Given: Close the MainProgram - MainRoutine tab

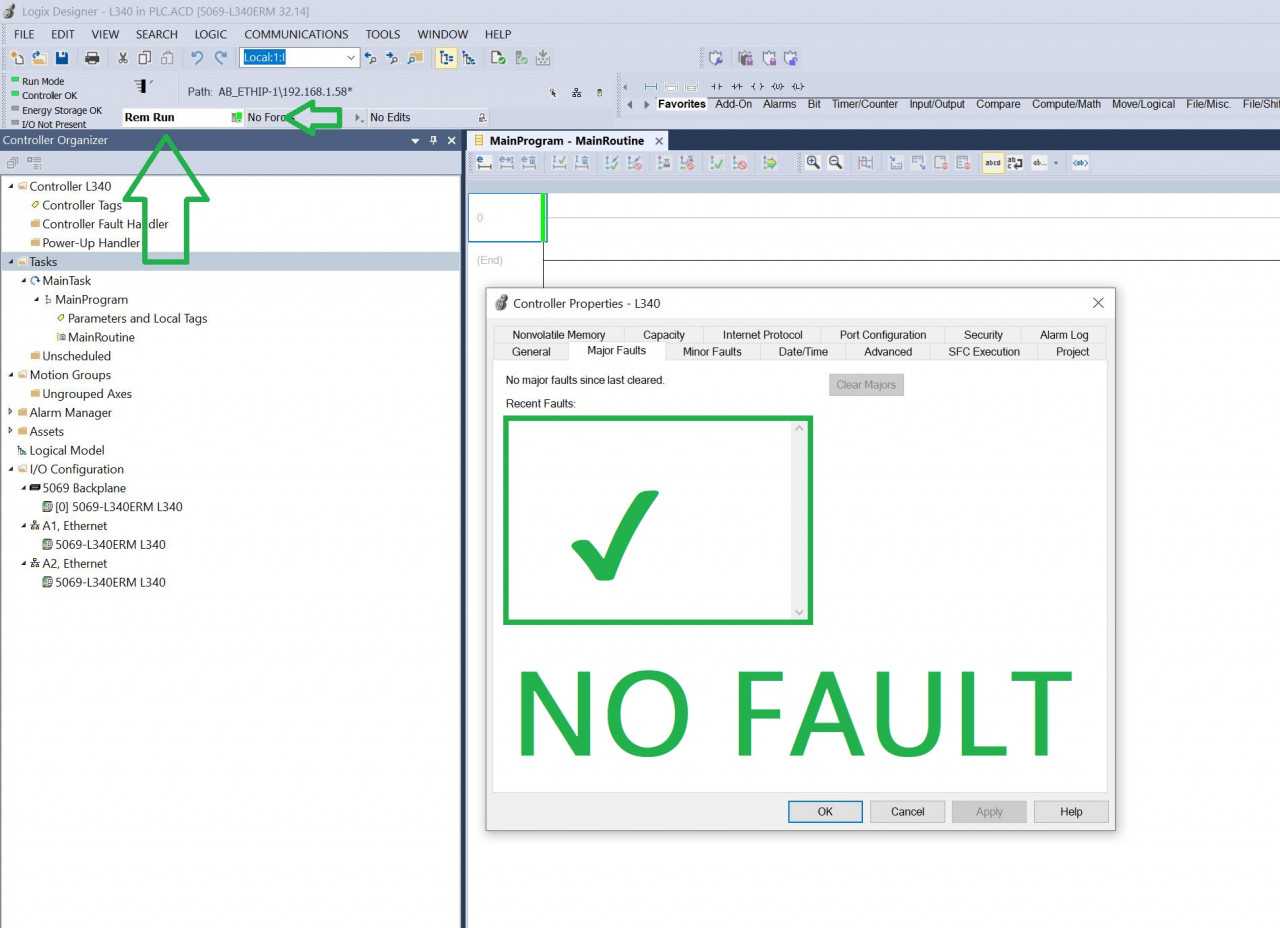Looking at the screenshot, I should (659, 141).
